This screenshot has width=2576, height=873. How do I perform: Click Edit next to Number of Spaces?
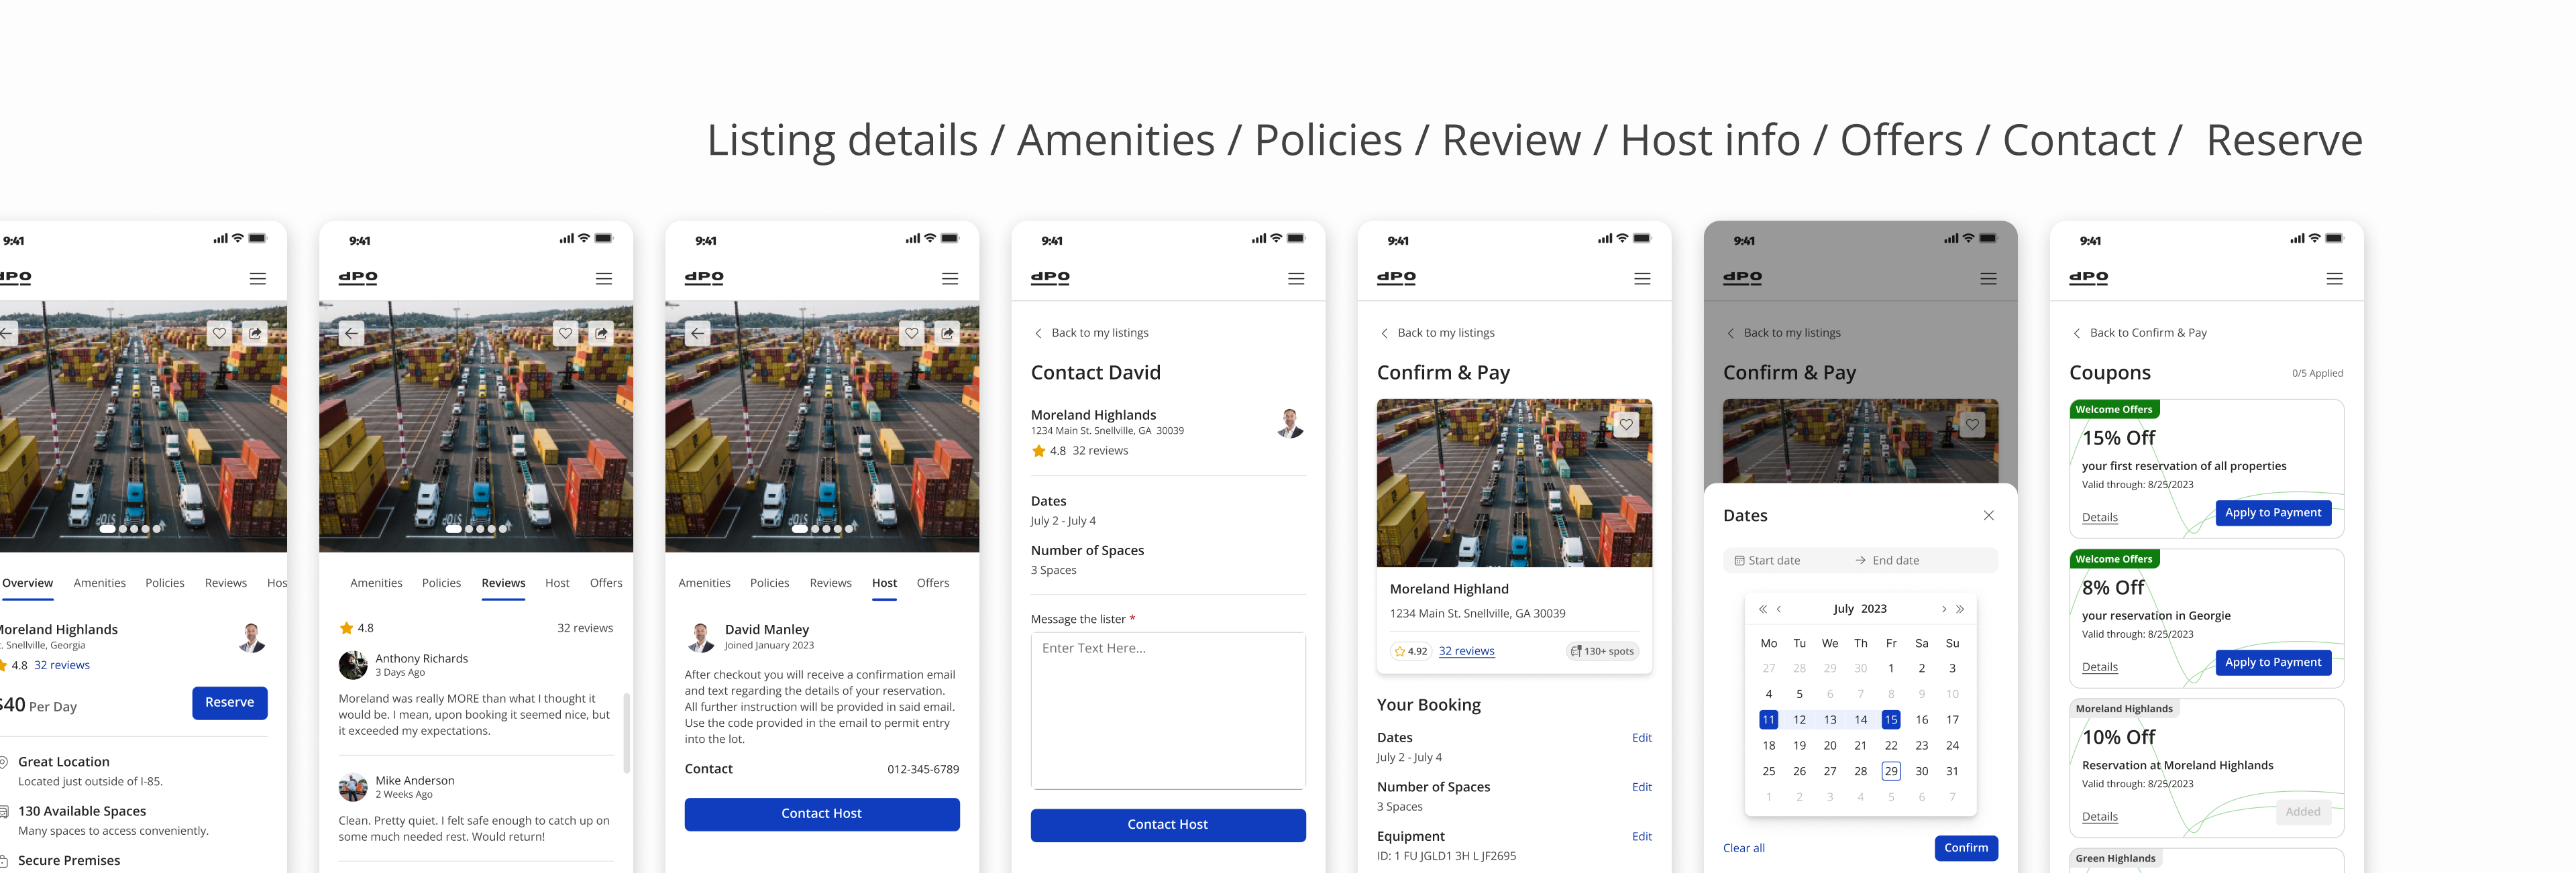(x=1641, y=787)
